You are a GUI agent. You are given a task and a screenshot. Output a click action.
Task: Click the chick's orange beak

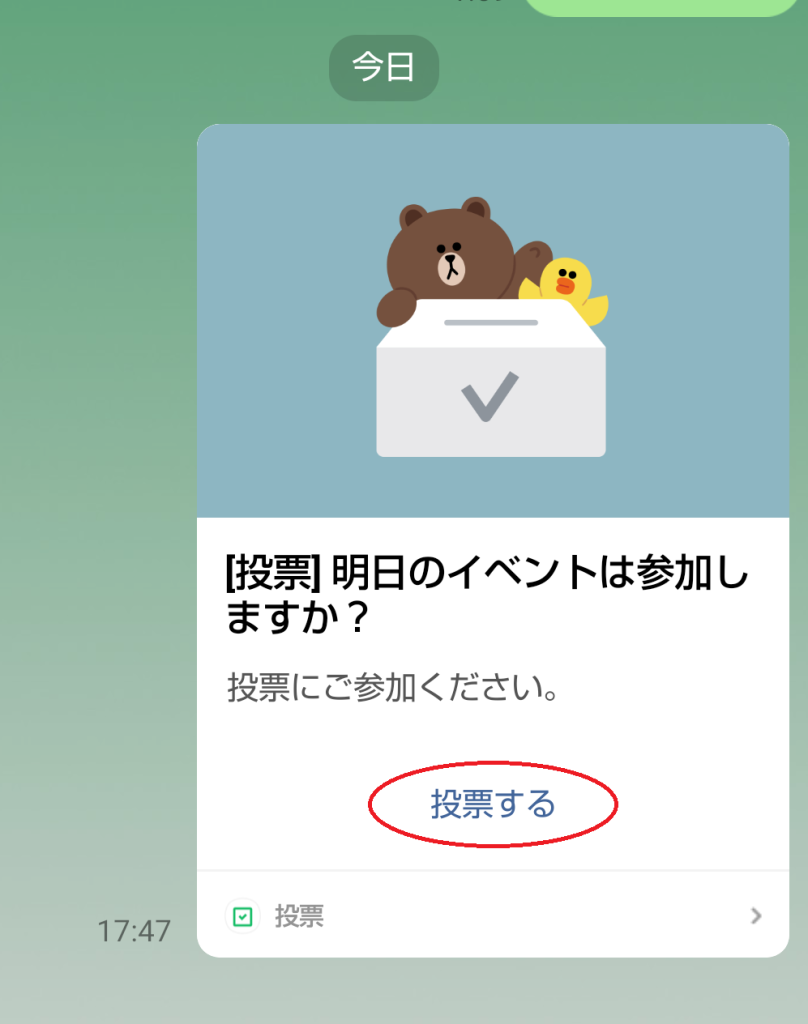pyautogui.click(x=565, y=285)
